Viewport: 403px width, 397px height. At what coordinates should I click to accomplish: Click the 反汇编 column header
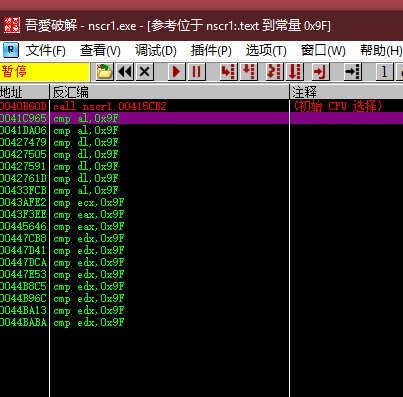[x=170, y=92]
